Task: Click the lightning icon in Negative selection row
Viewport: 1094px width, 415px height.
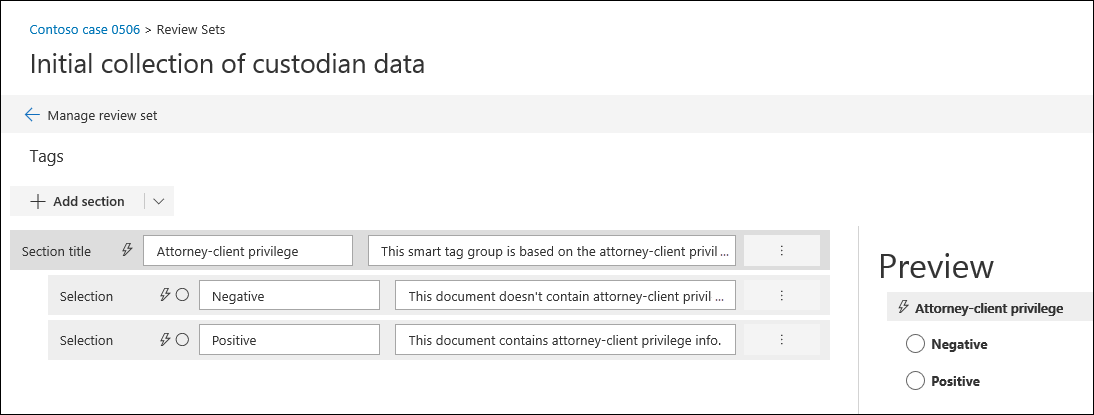Action: click(165, 296)
